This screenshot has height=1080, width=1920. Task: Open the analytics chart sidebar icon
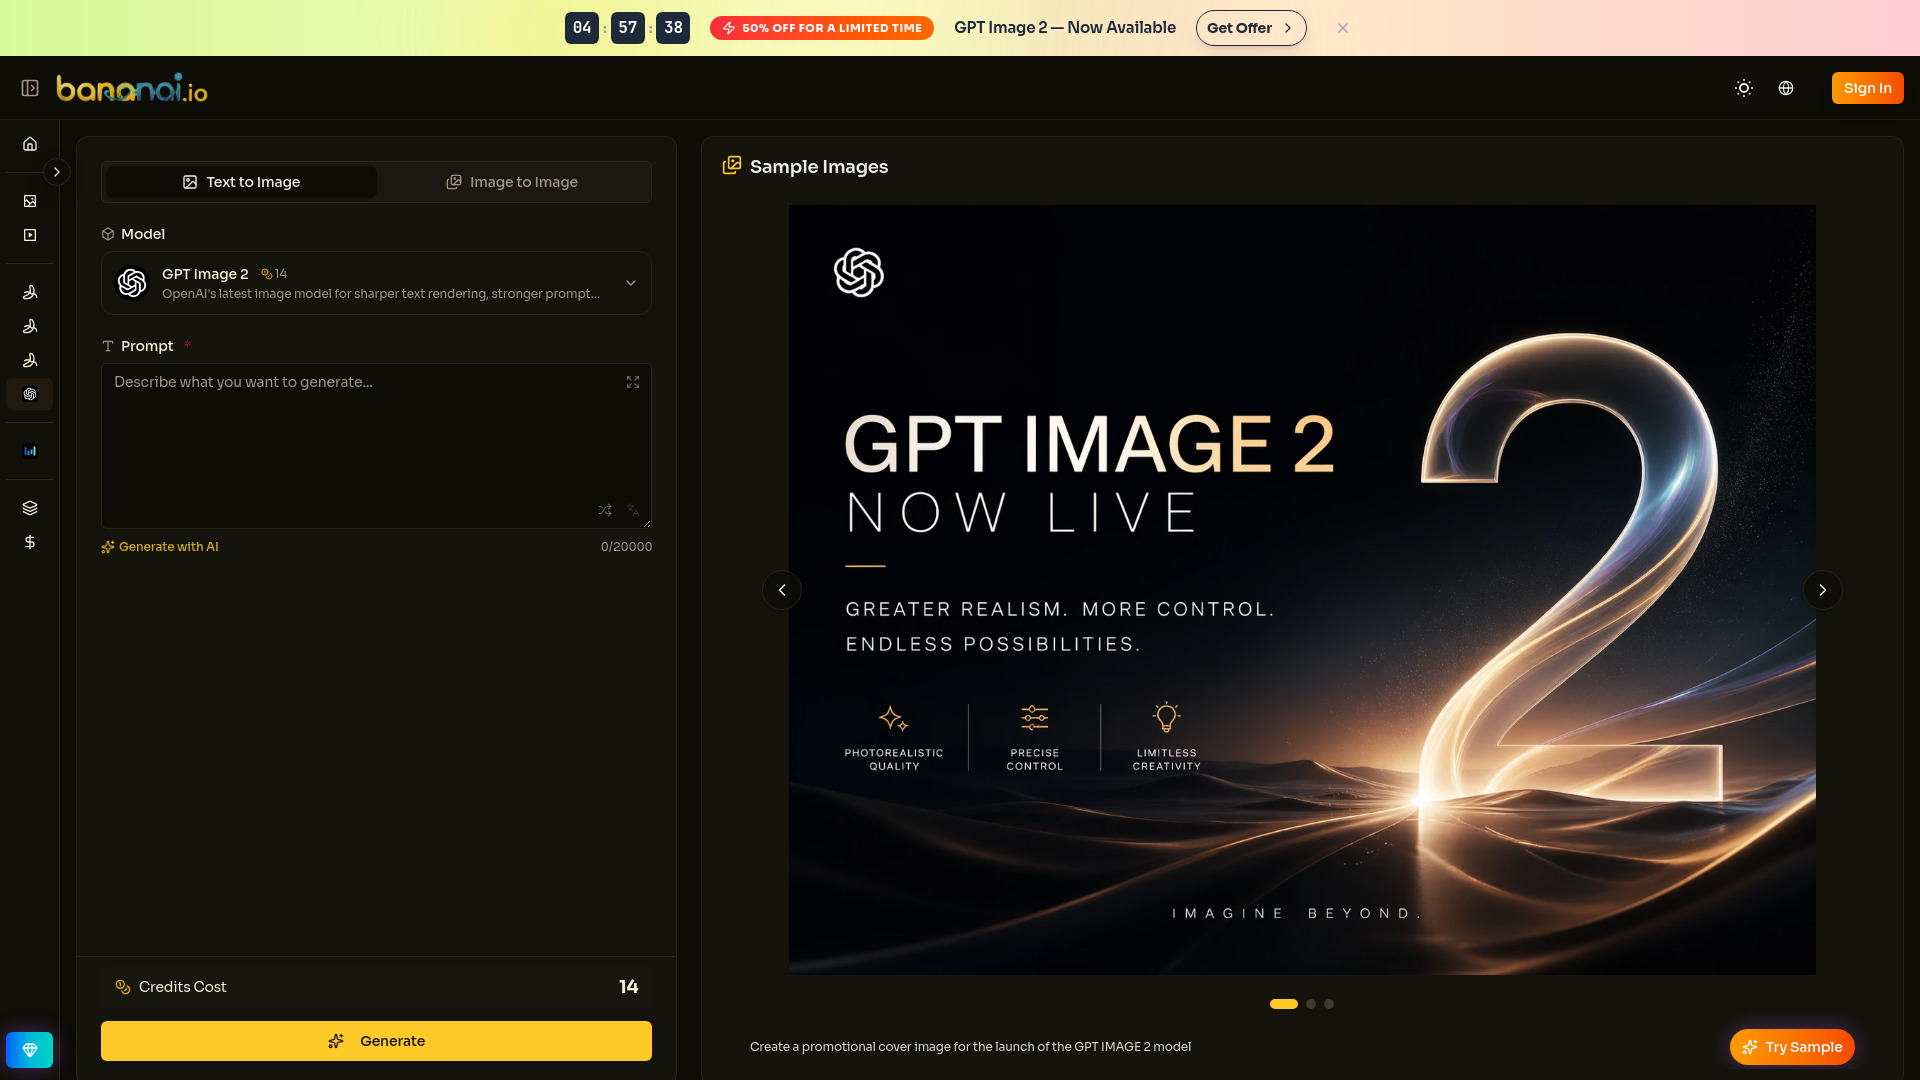coord(30,451)
